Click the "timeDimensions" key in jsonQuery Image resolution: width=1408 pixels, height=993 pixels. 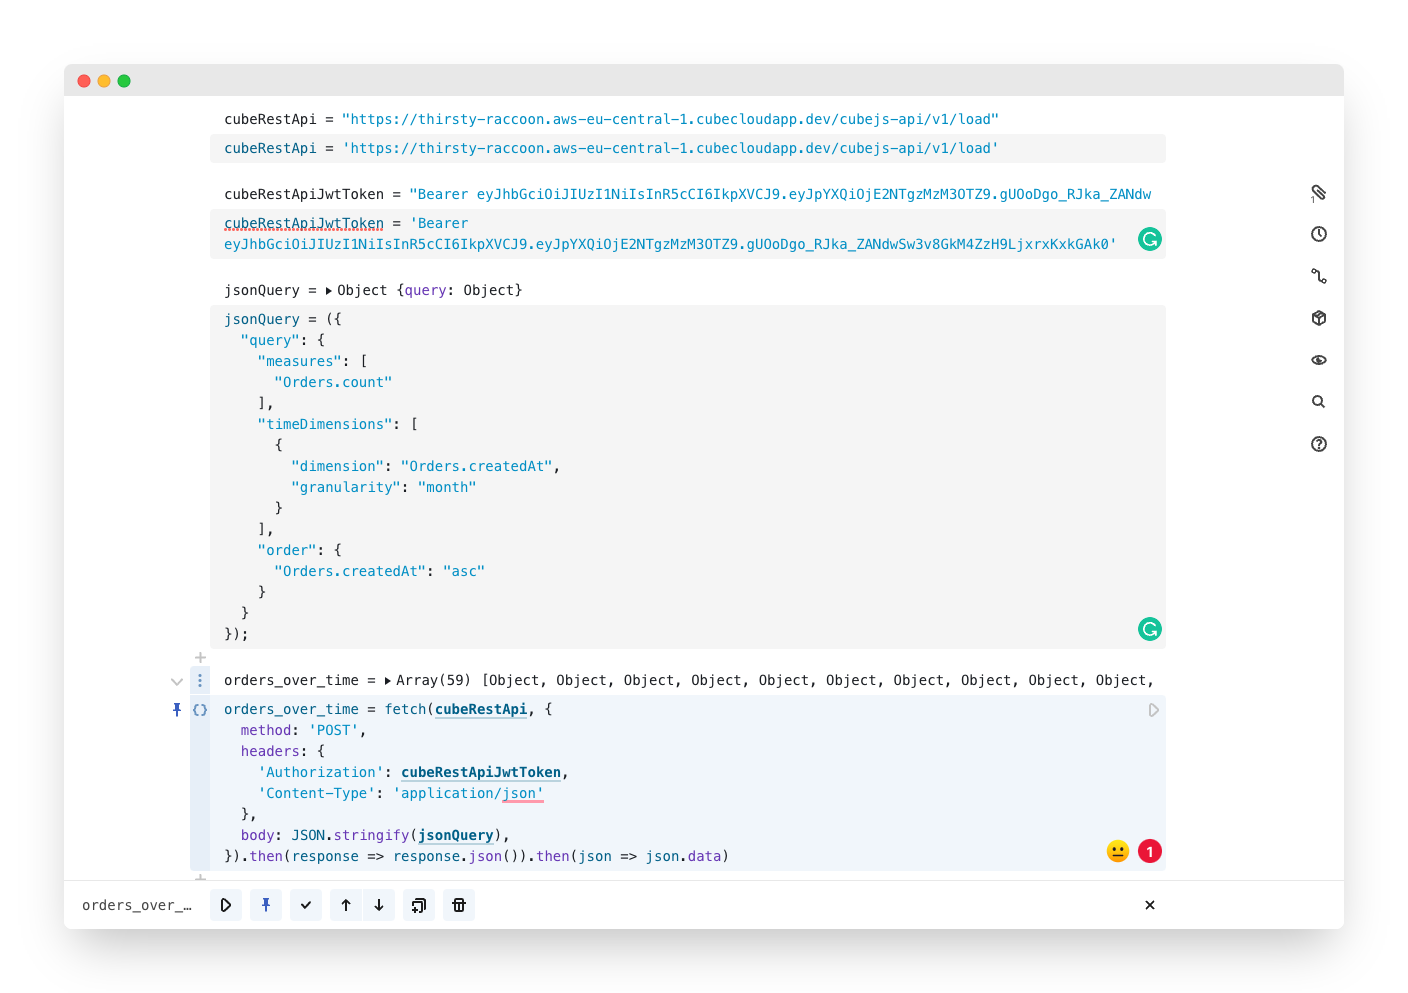coord(325,424)
